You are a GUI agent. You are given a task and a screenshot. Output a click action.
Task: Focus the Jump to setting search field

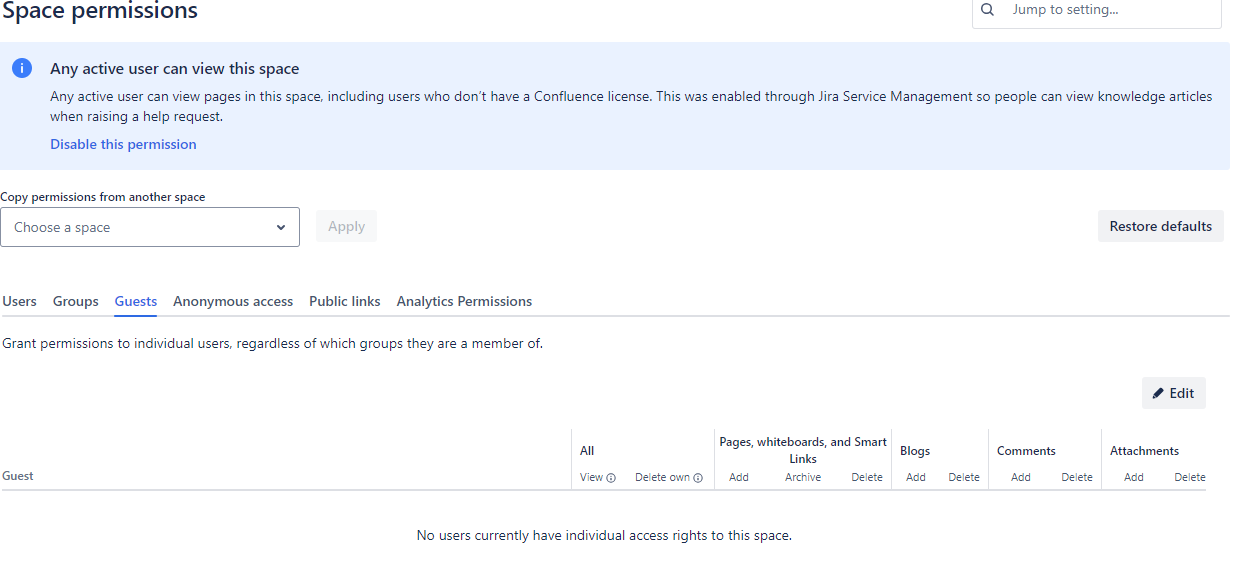tap(1097, 10)
